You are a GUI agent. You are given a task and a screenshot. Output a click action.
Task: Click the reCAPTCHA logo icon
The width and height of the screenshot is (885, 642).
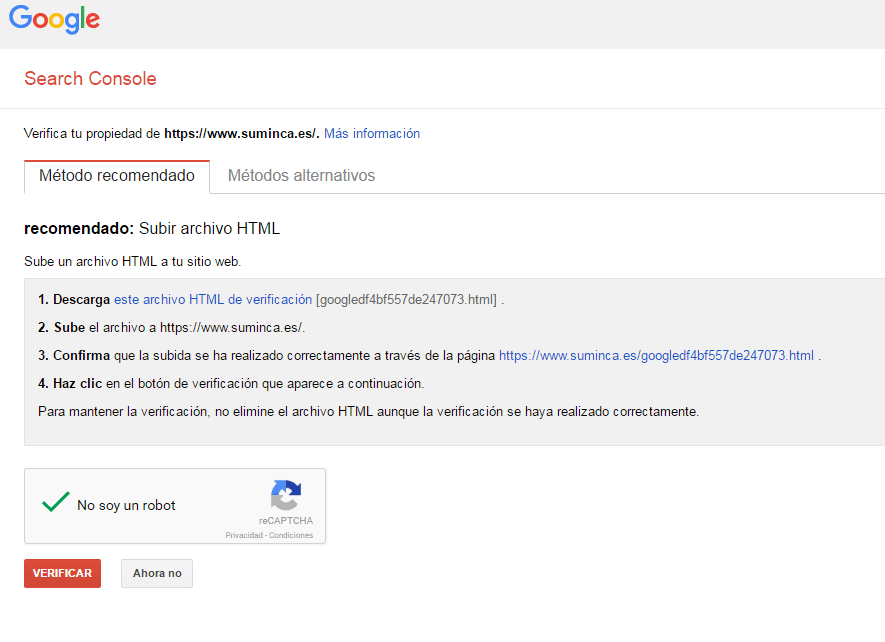coord(286,495)
